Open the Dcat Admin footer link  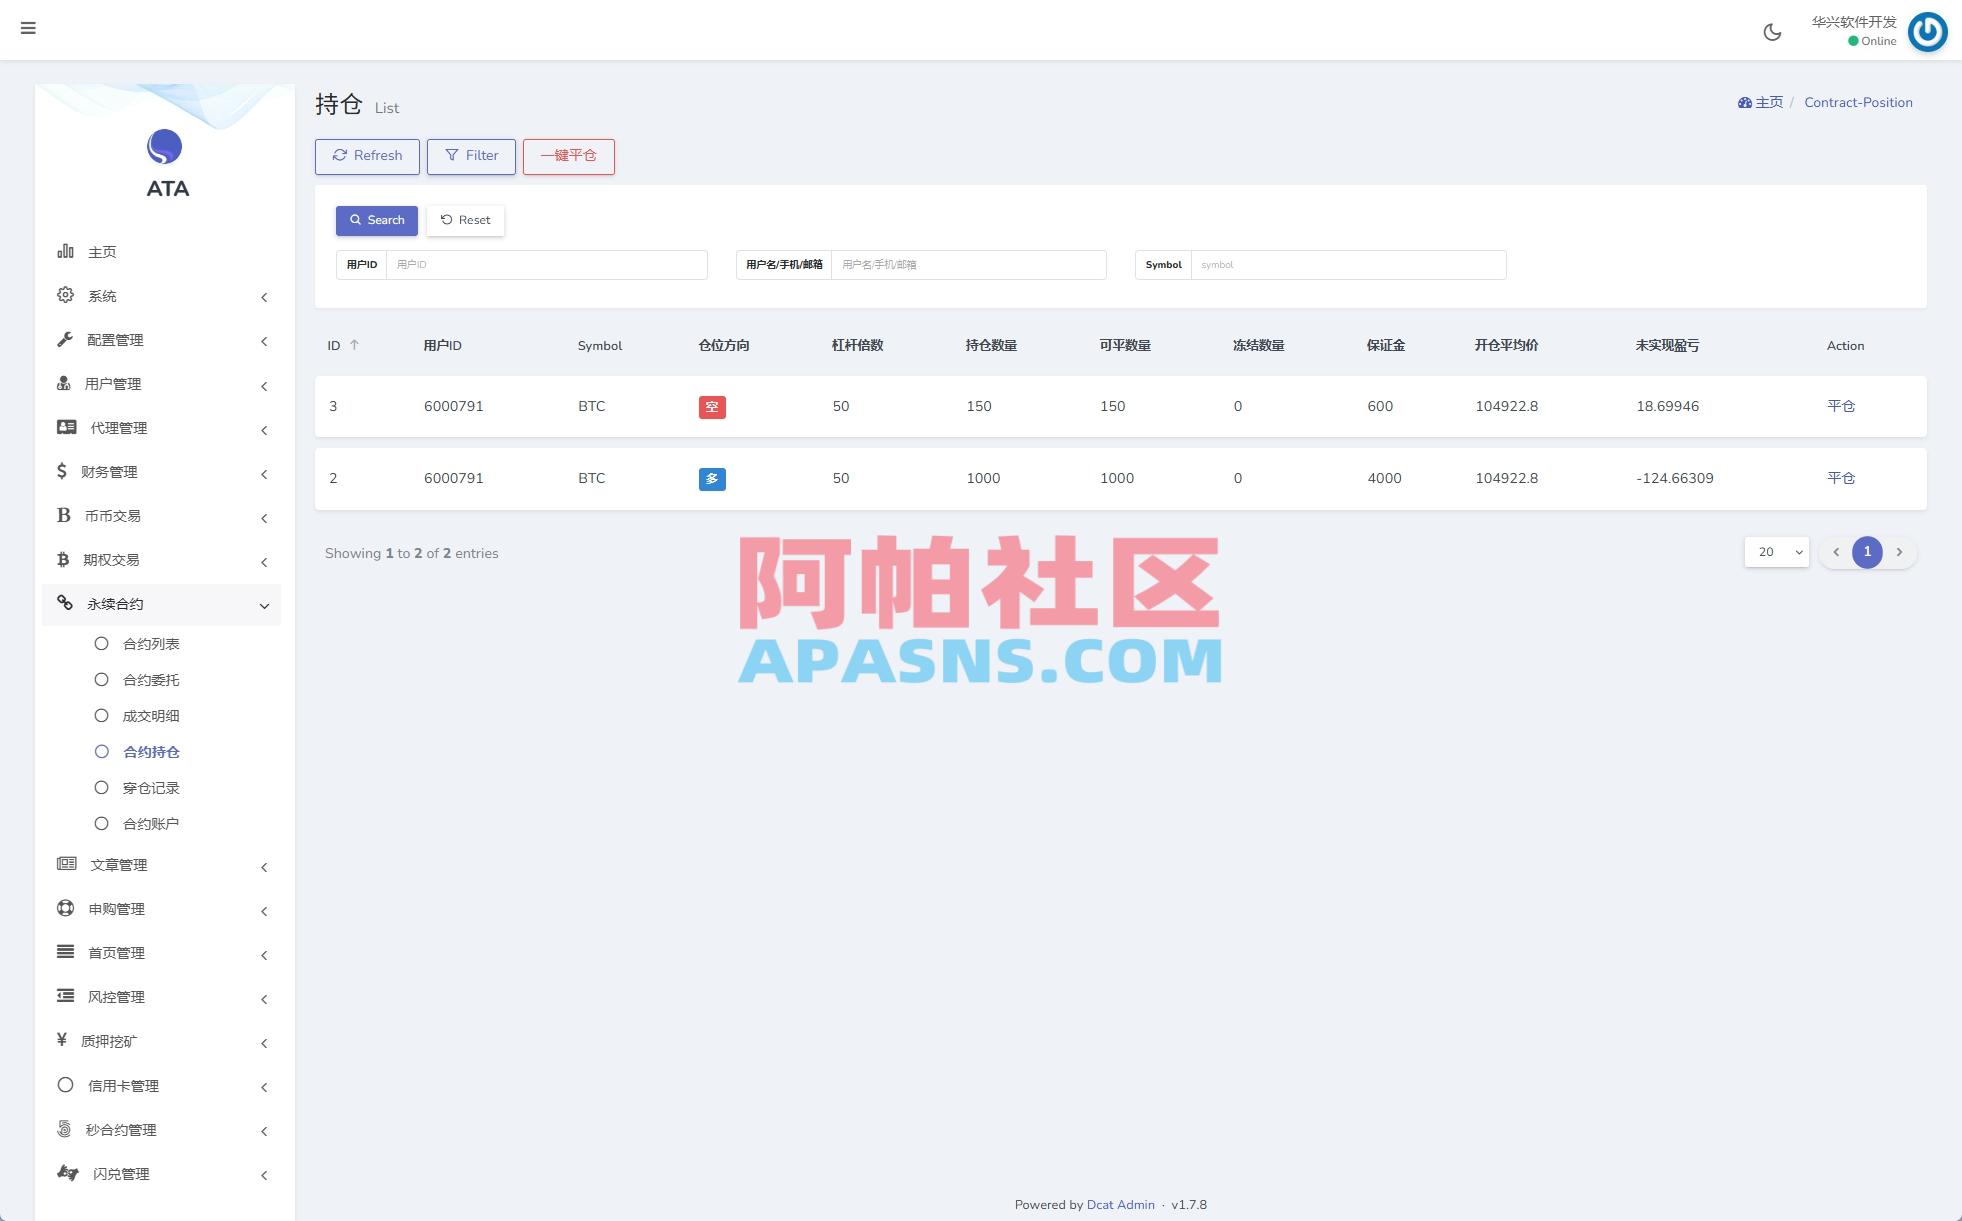[1121, 1204]
